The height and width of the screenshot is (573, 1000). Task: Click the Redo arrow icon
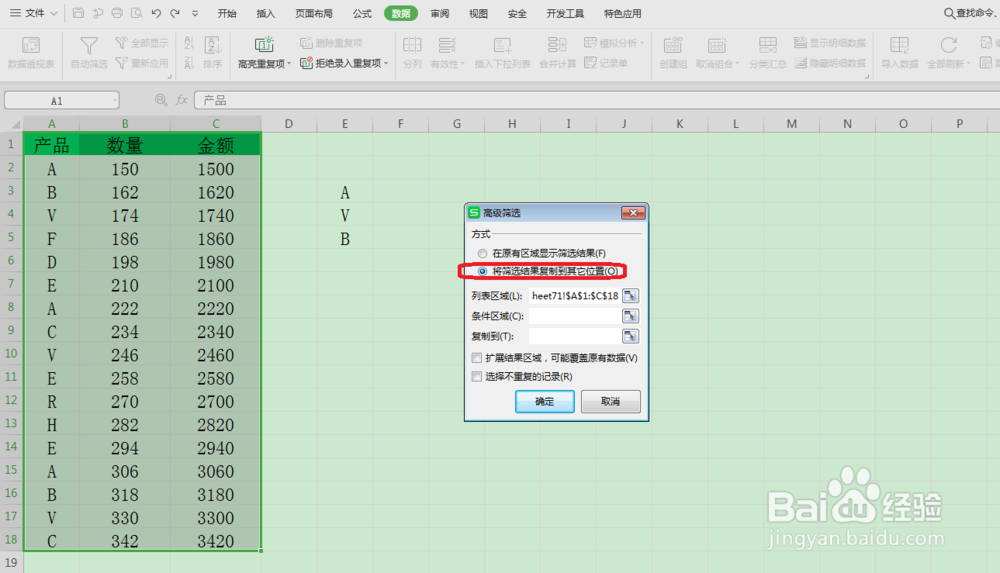click(175, 13)
